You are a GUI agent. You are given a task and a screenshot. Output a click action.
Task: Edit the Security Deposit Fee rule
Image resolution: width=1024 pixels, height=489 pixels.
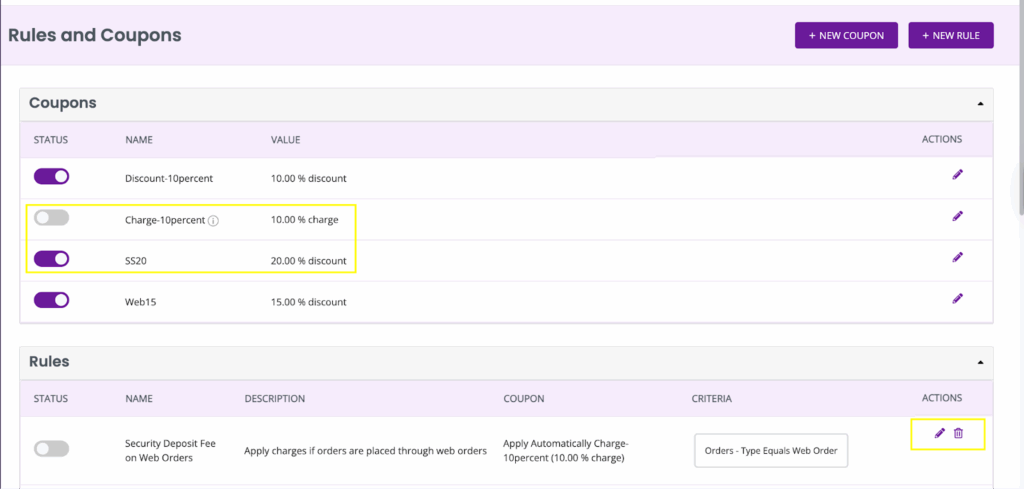(940, 433)
